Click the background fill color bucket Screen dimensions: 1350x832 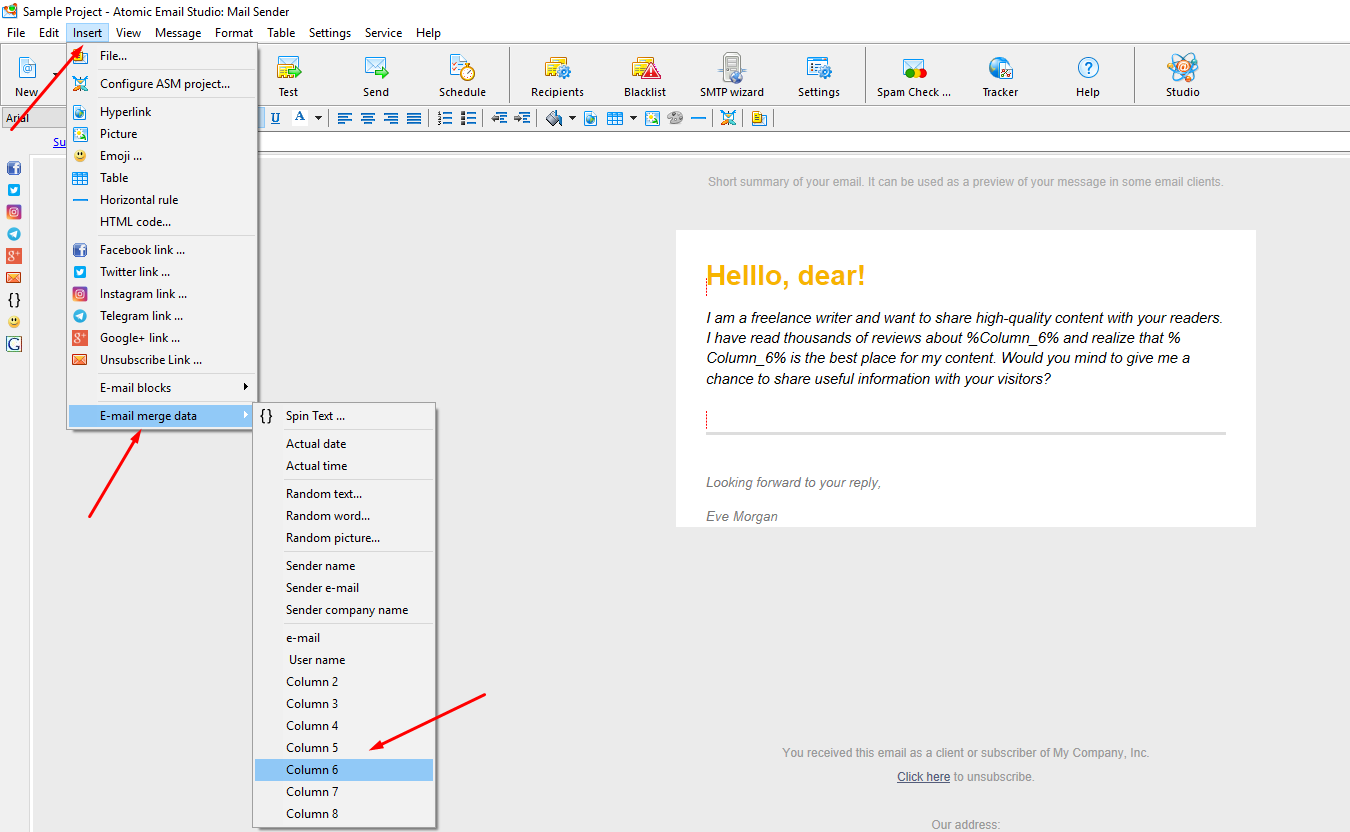(x=554, y=118)
